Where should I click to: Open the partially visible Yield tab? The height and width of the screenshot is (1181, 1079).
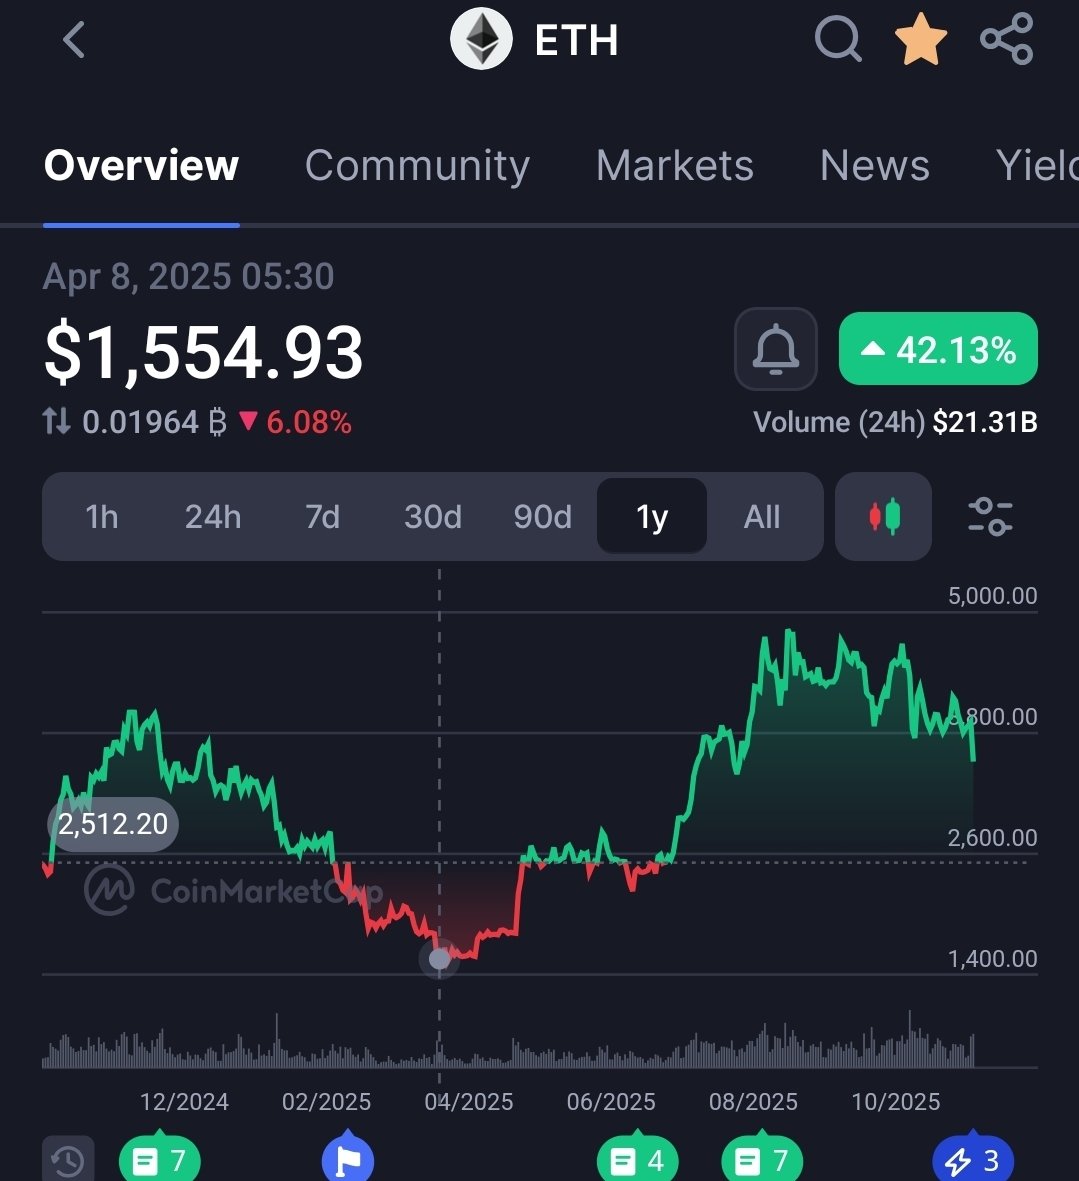(1037, 165)
